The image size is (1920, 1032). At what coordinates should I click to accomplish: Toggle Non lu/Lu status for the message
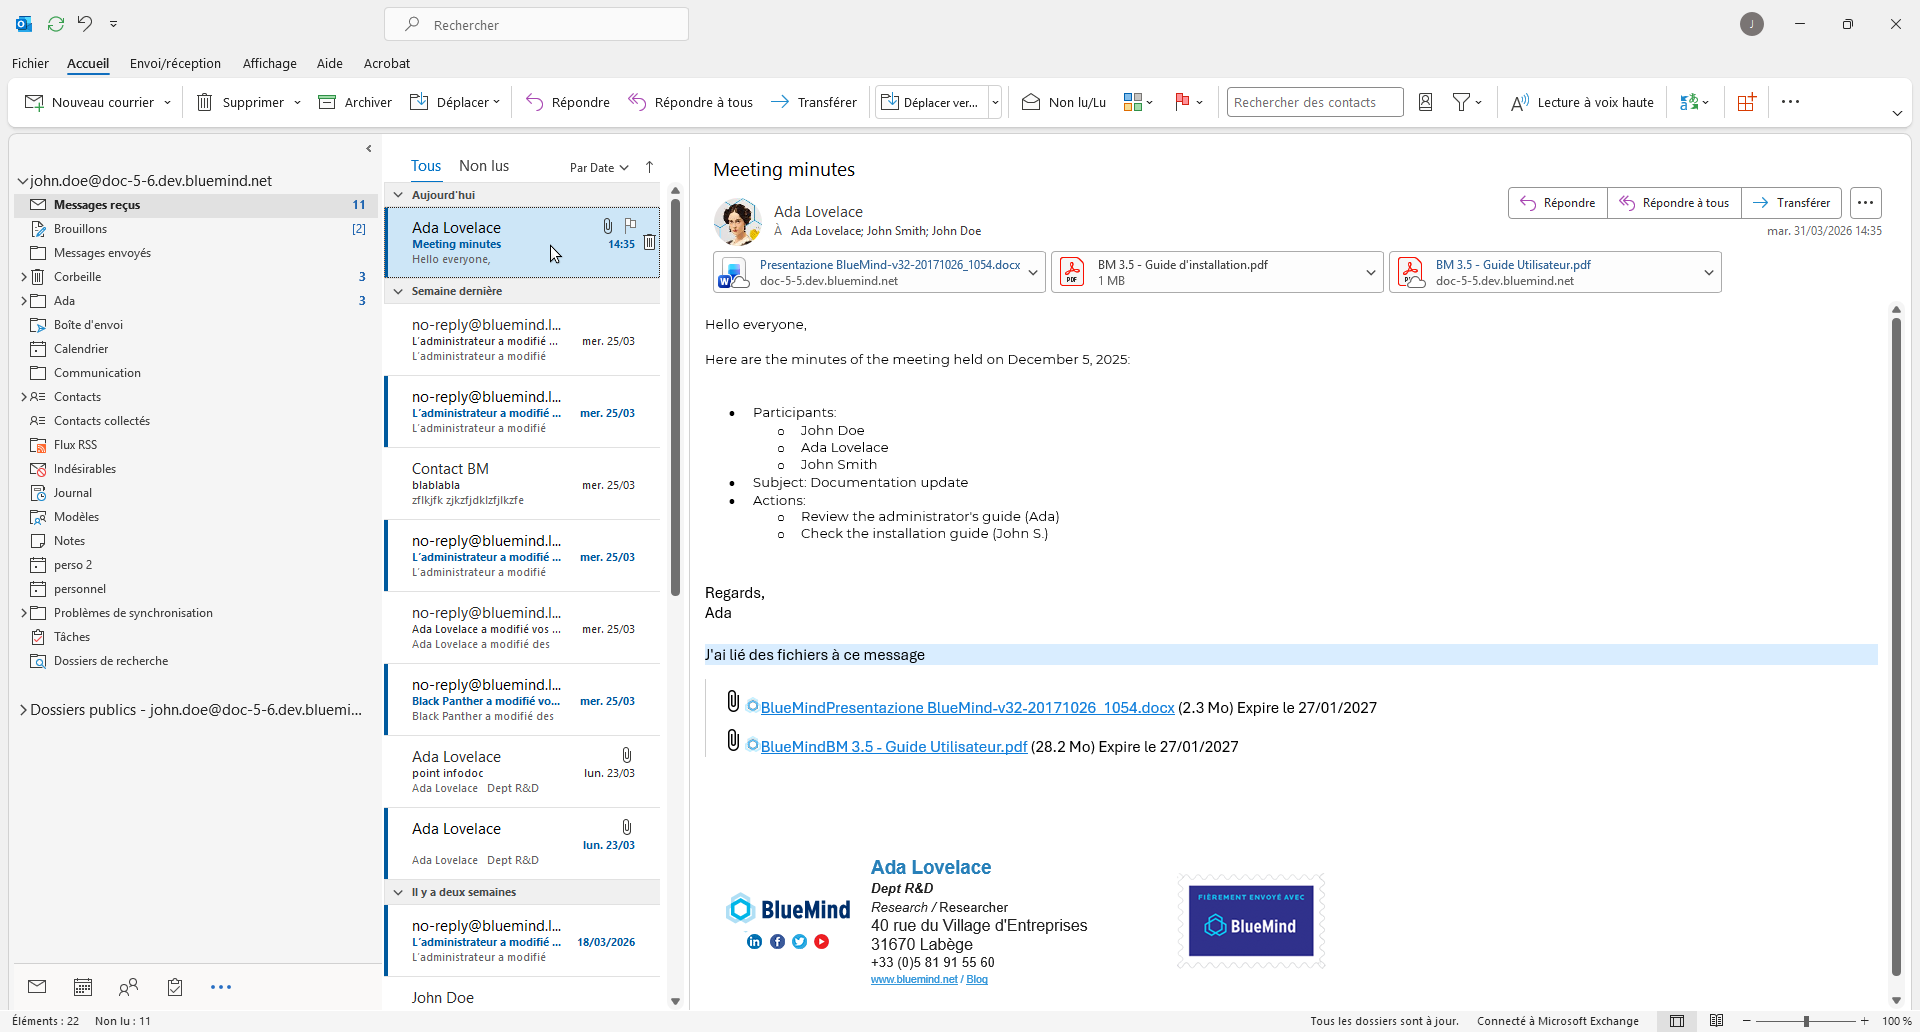pyautogui.click(x=1064, y=102)
